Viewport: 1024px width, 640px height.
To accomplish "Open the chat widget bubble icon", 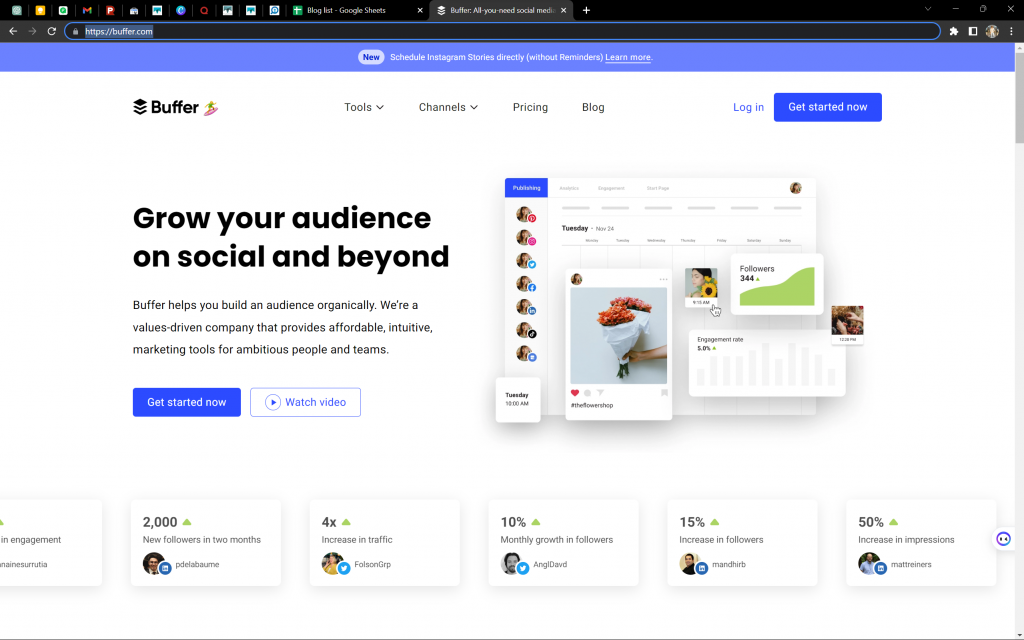I will pos(1003,539).
